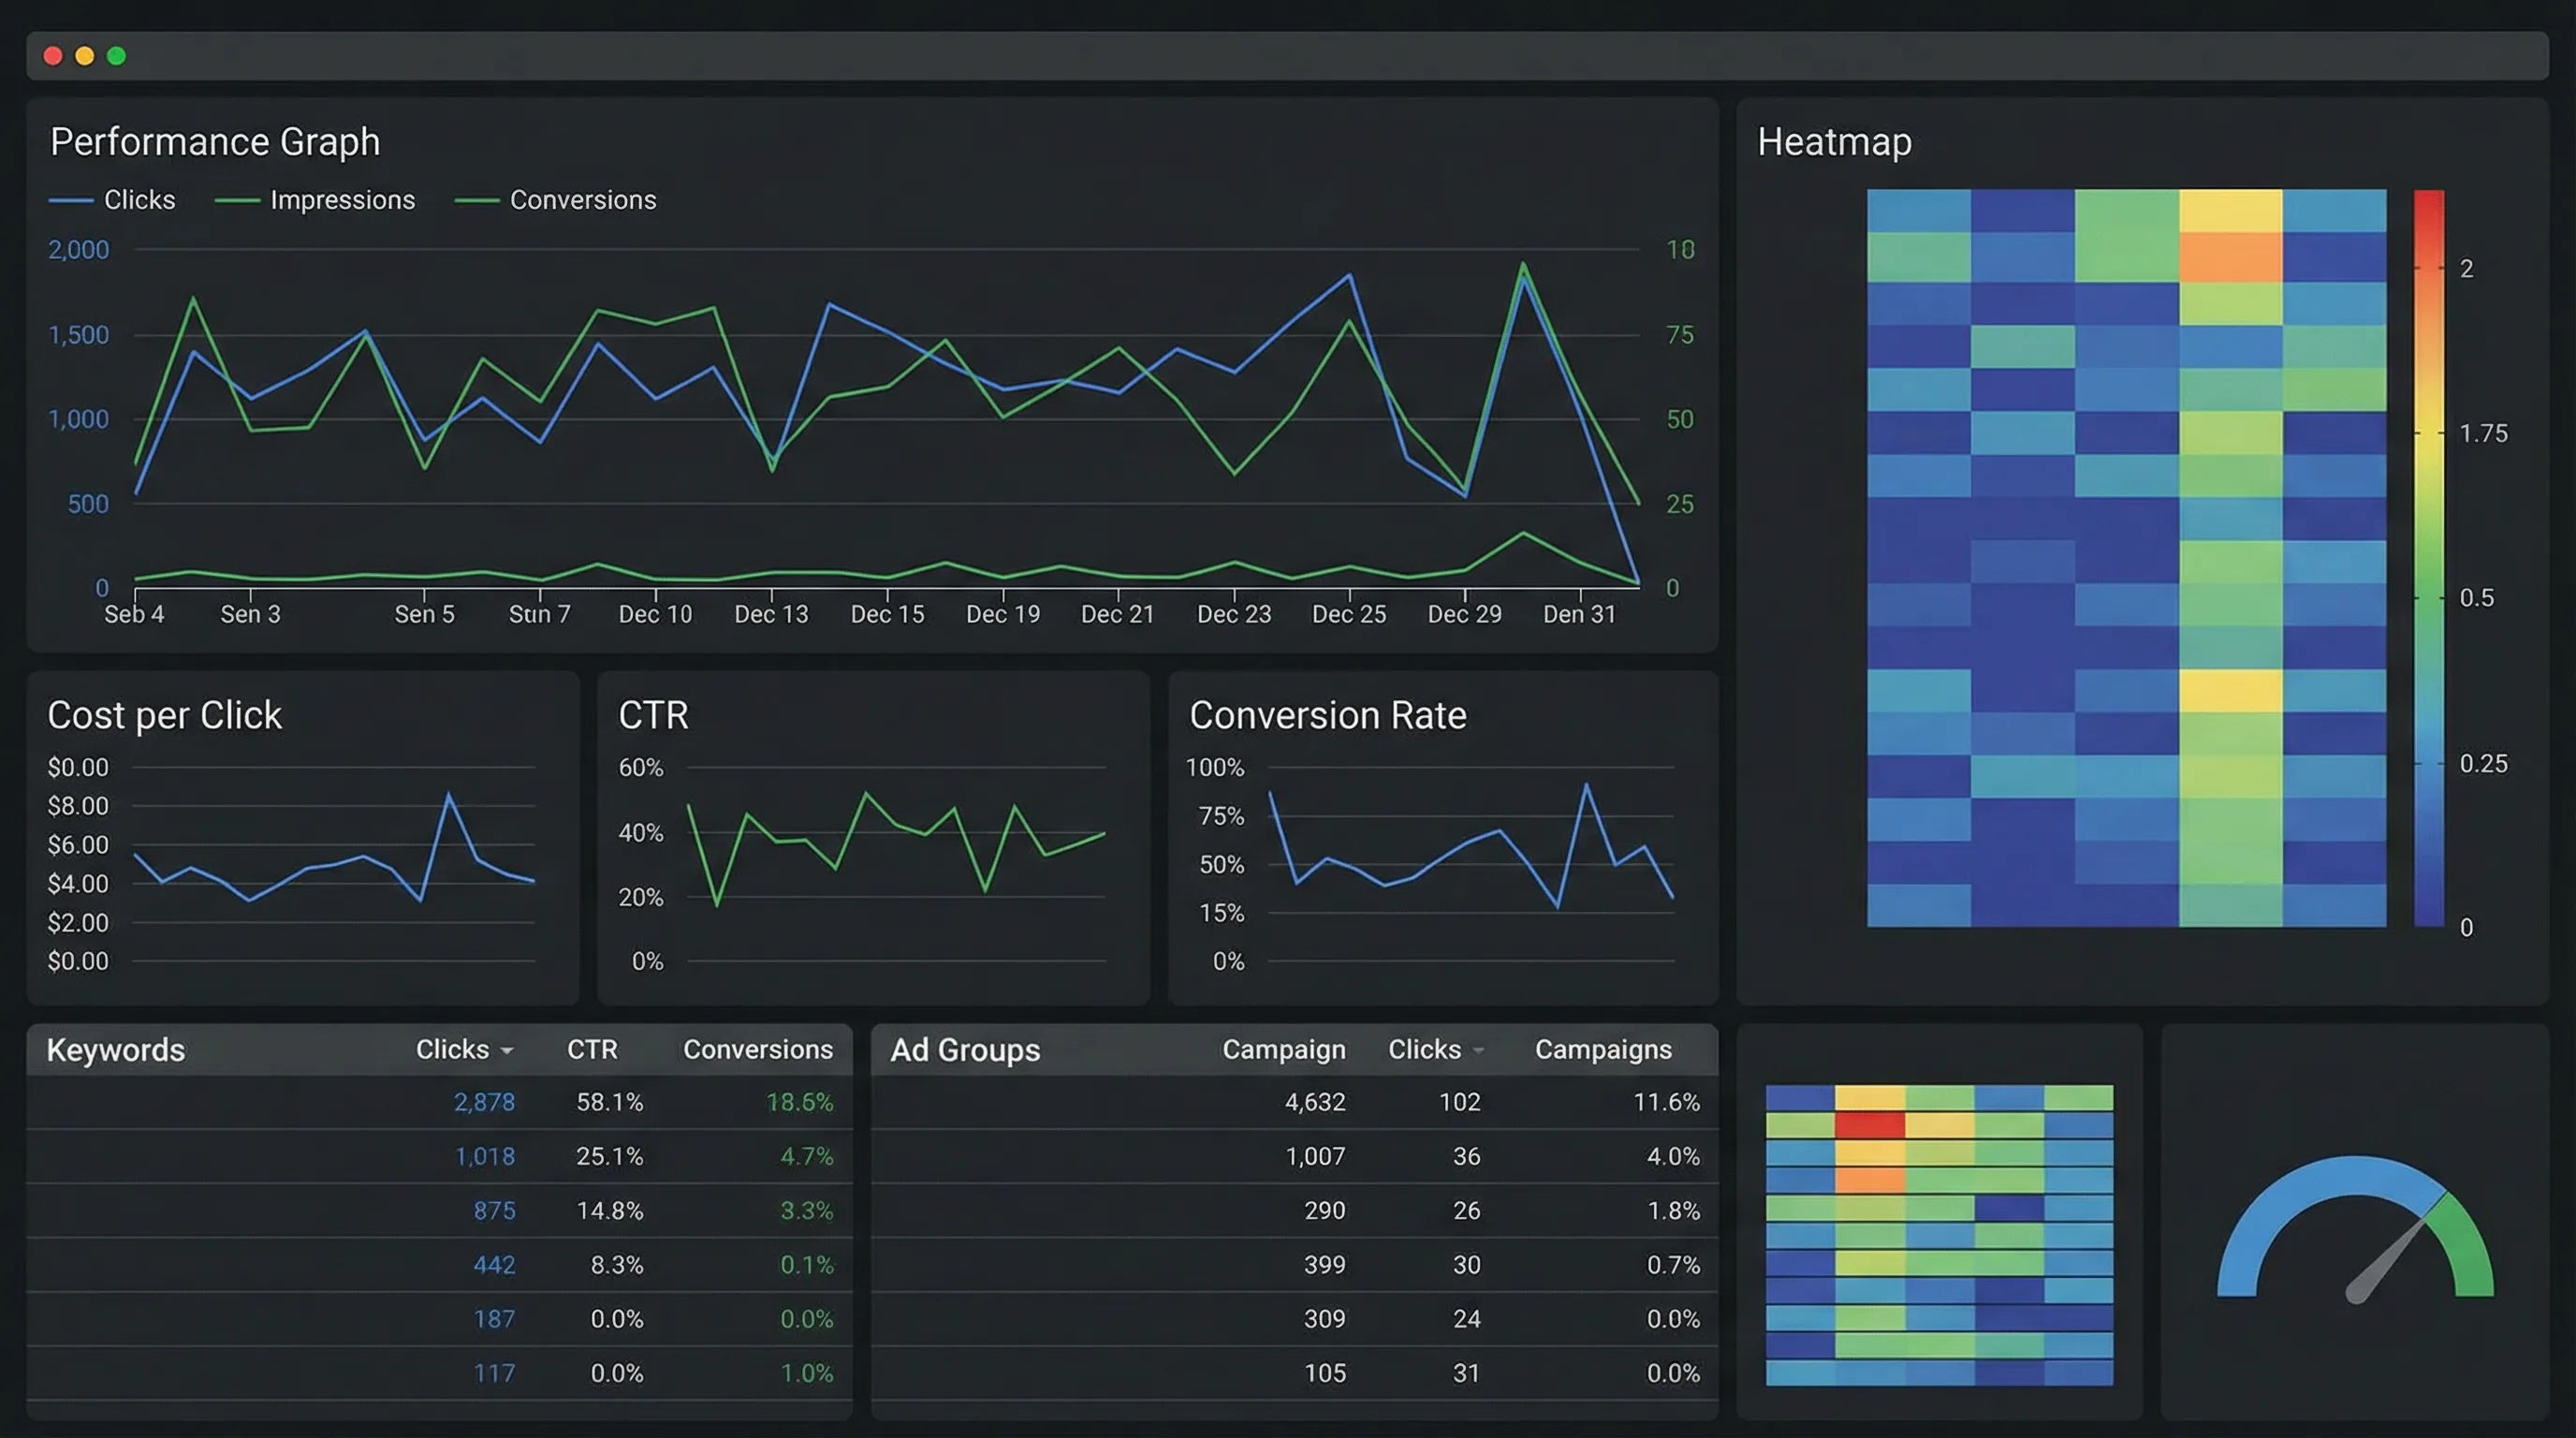Toggle the Conversions legend series
2576x1438 pixels.
coord(582,200)
